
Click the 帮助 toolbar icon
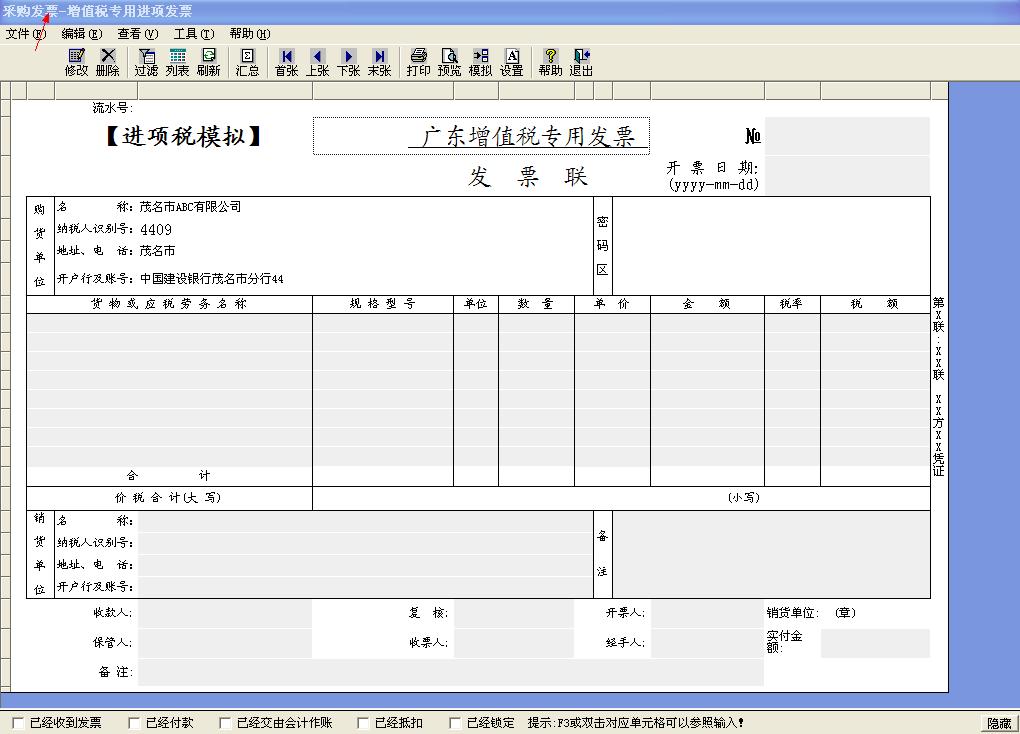click(550, 62)
